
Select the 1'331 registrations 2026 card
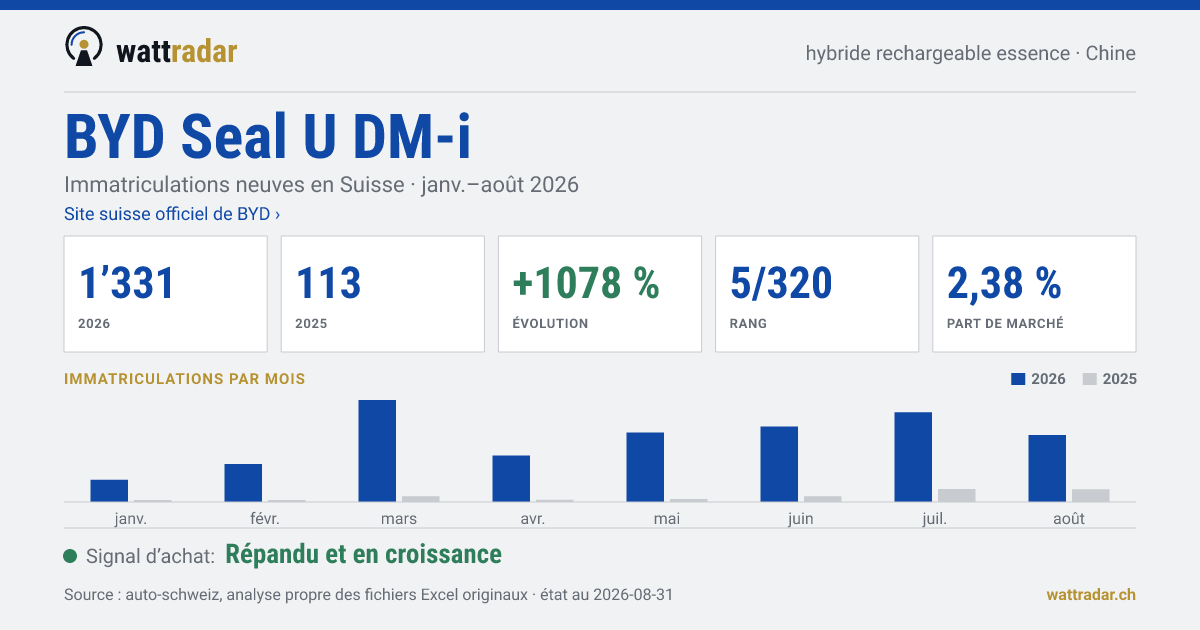[165, 294]
